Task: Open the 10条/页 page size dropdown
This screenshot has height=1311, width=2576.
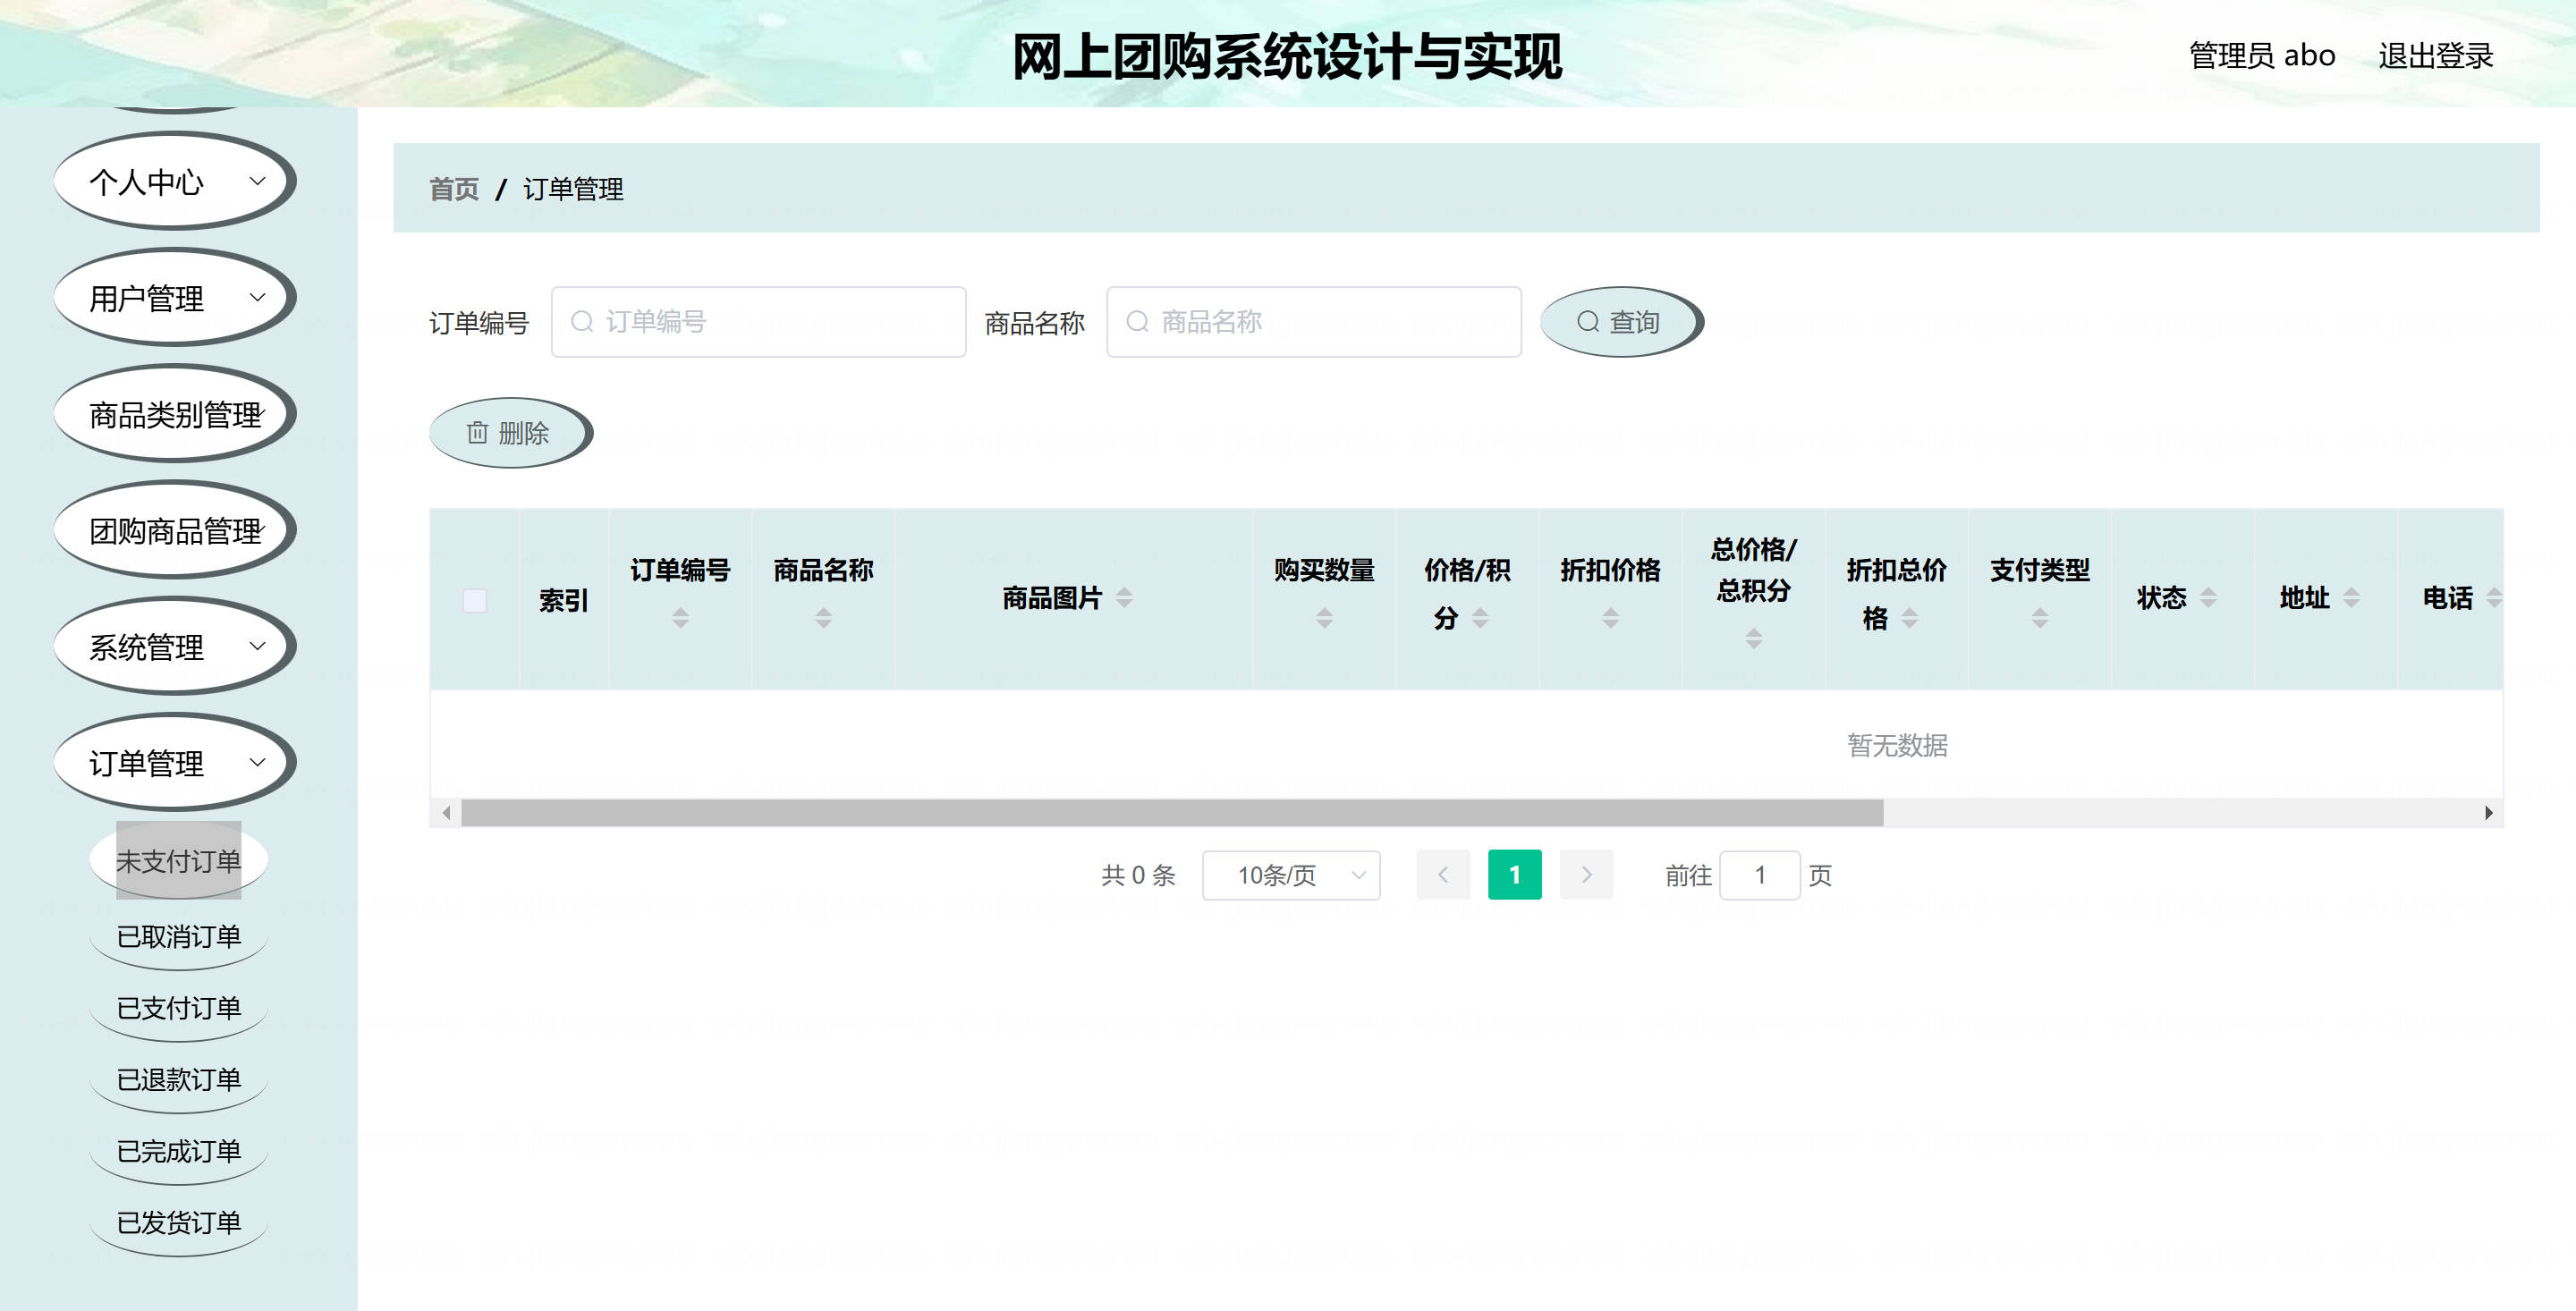Action: (x=1291, y=875)
